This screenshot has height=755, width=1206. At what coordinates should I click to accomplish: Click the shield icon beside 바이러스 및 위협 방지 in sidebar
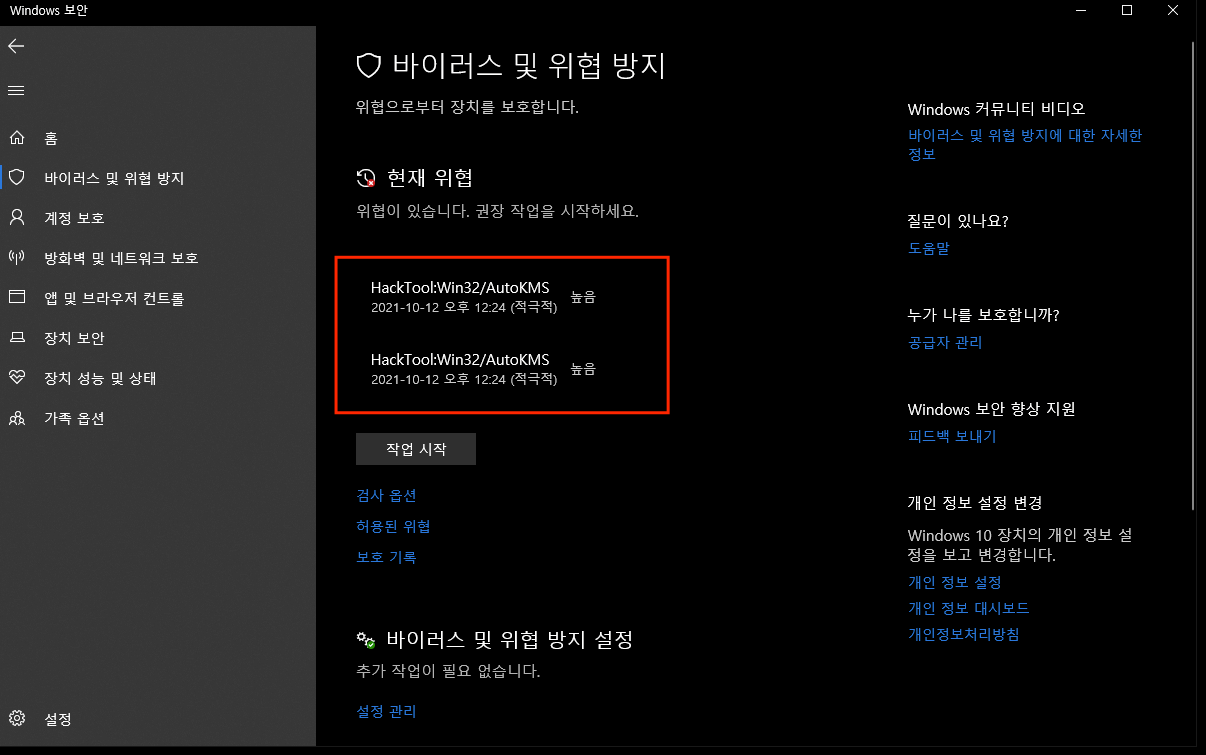pos(16,178)
